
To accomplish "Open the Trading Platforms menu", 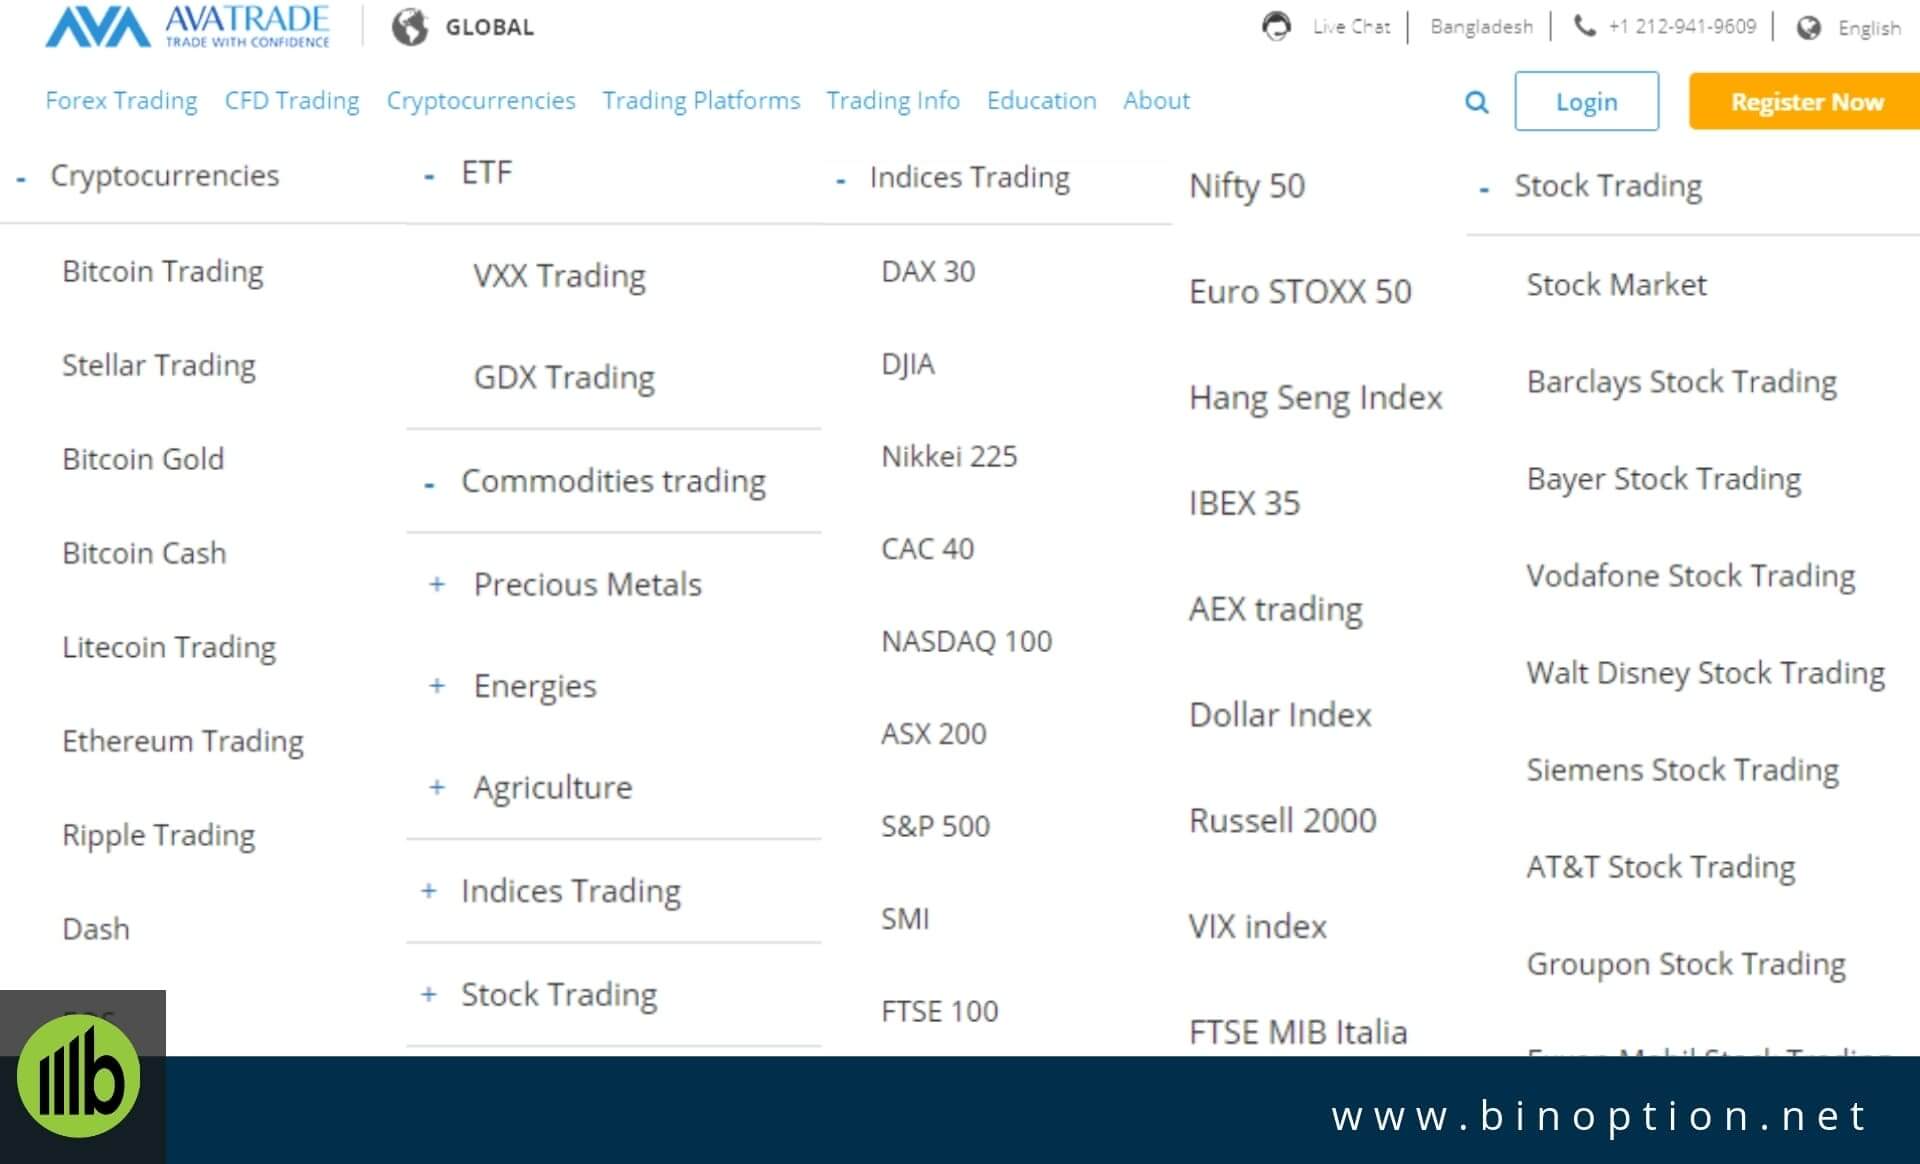I will coord(701,101).
